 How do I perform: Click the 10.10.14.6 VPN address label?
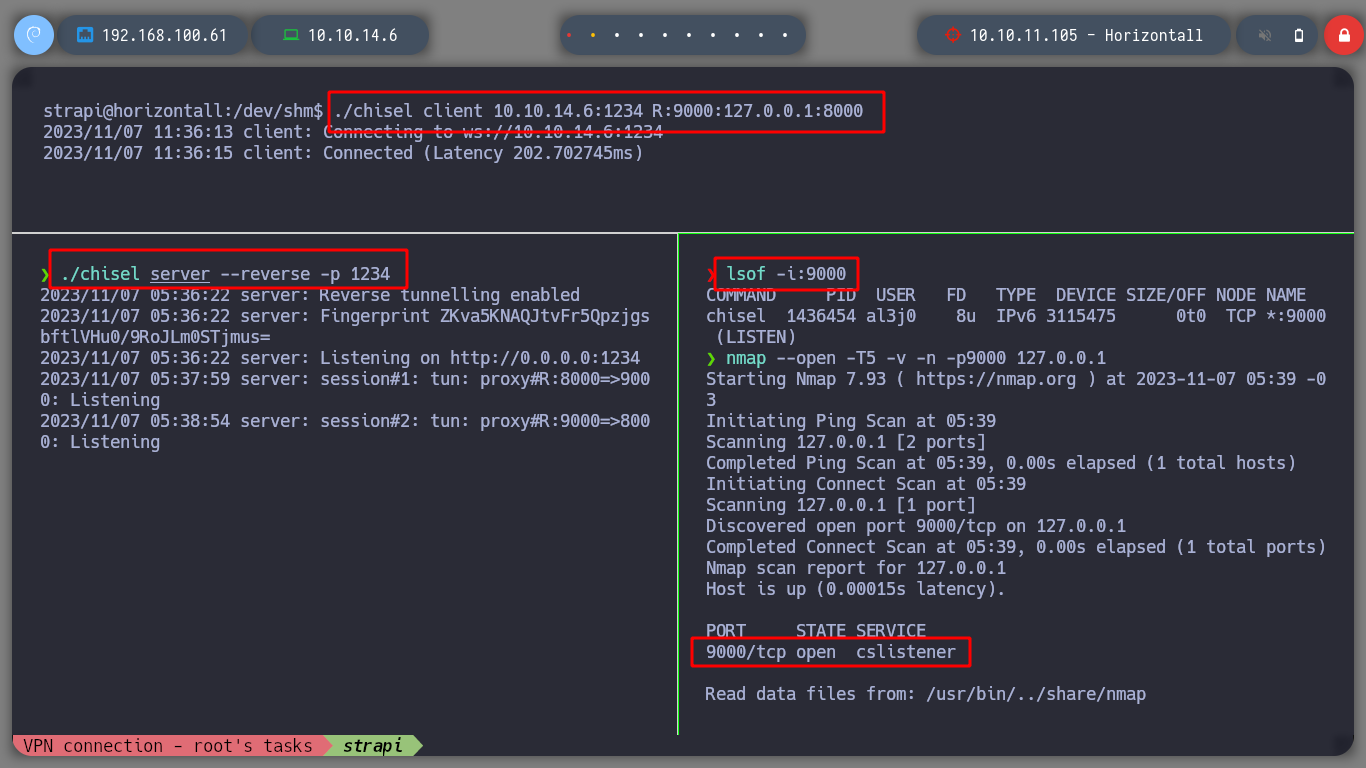[352, 35]
